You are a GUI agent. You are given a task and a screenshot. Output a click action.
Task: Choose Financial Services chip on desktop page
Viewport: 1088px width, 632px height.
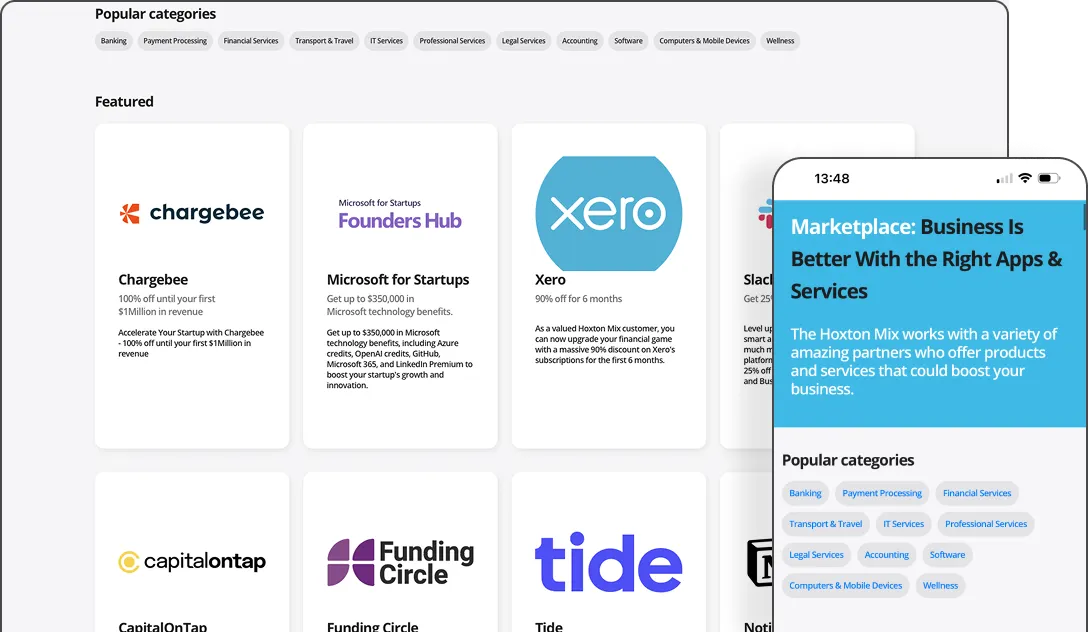click(250, 41)
